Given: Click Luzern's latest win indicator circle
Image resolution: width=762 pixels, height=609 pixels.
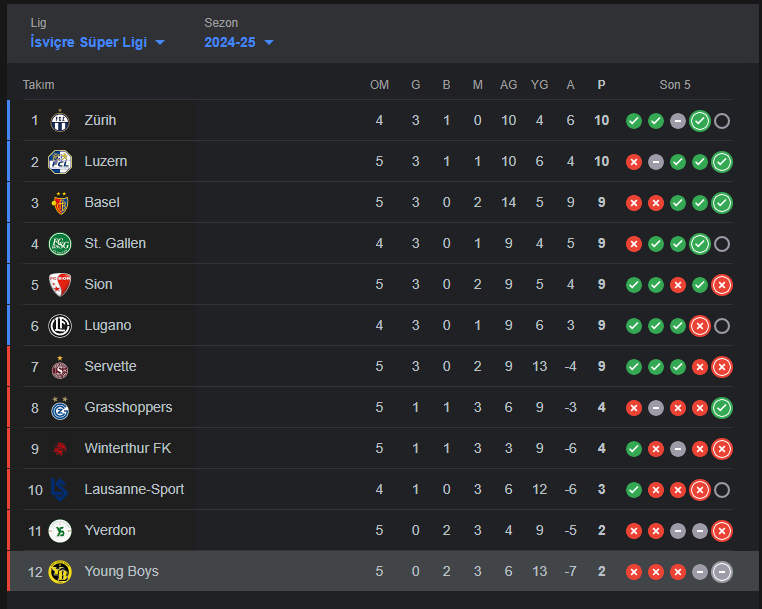Looking at the screenshot, I should [722, 161].
